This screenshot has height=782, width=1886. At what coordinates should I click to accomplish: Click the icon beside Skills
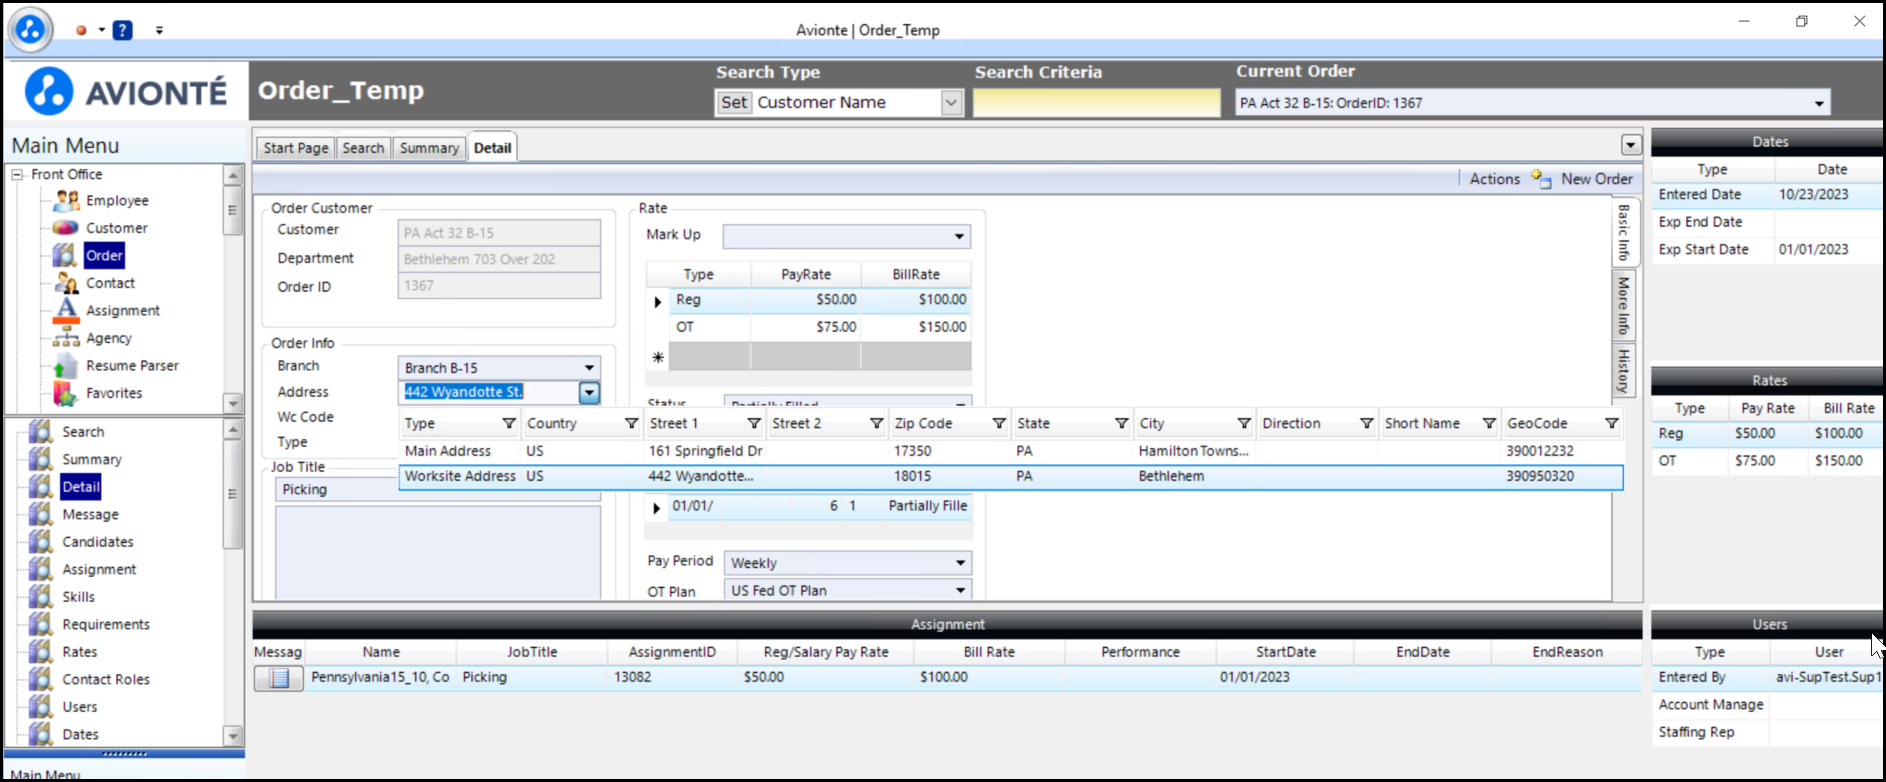(x=41, y=596)
